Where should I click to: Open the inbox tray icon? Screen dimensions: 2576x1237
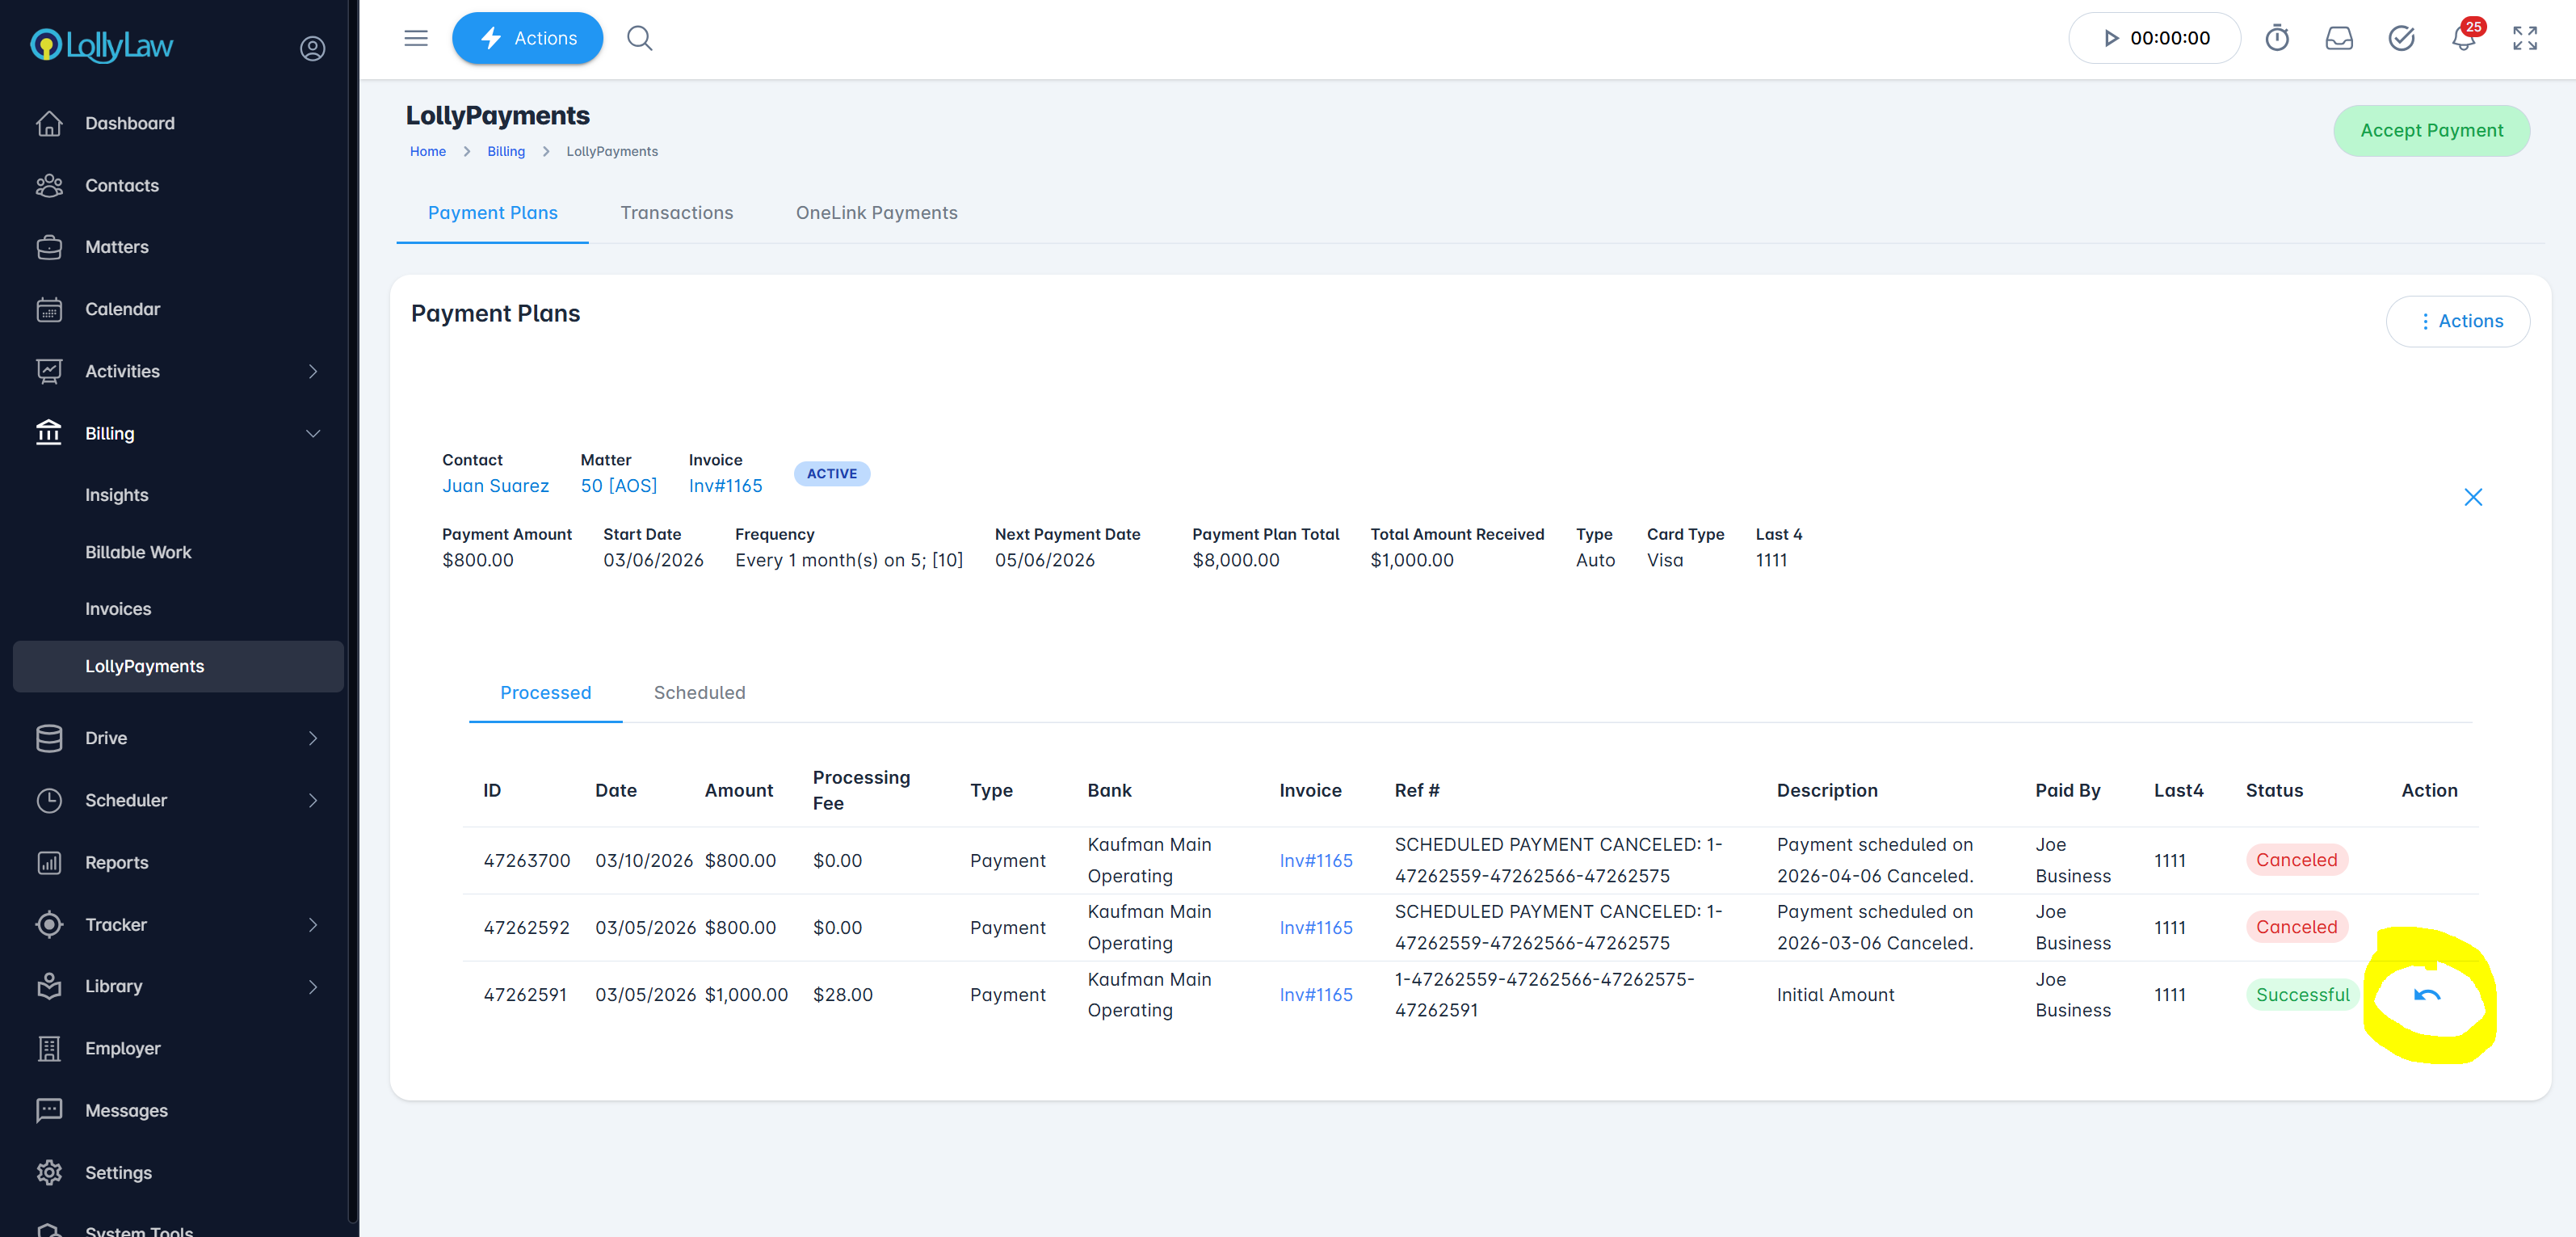(2339, 39)
